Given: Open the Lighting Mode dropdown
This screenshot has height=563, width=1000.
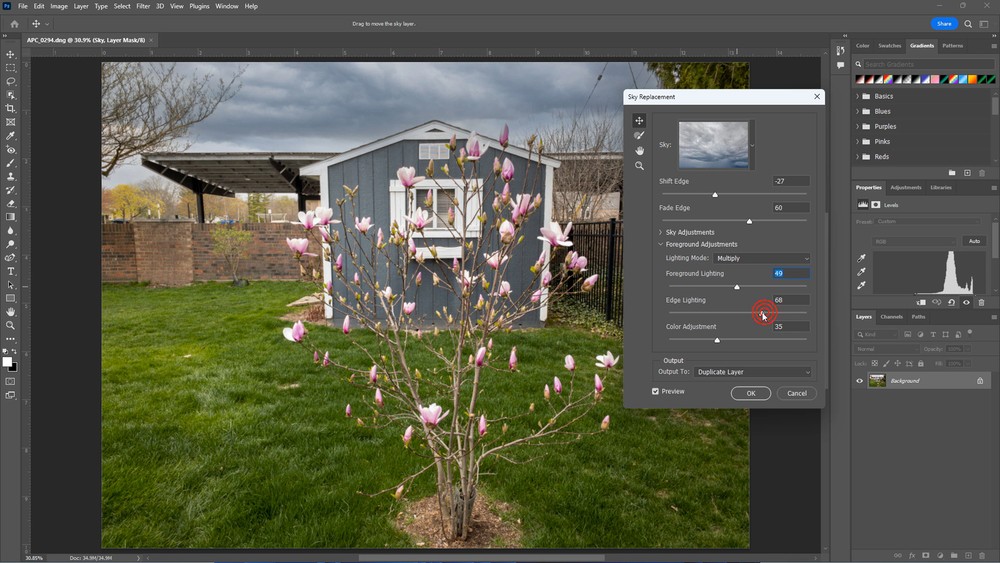Looking at the screenshot, I should click(x=761, y=258).
